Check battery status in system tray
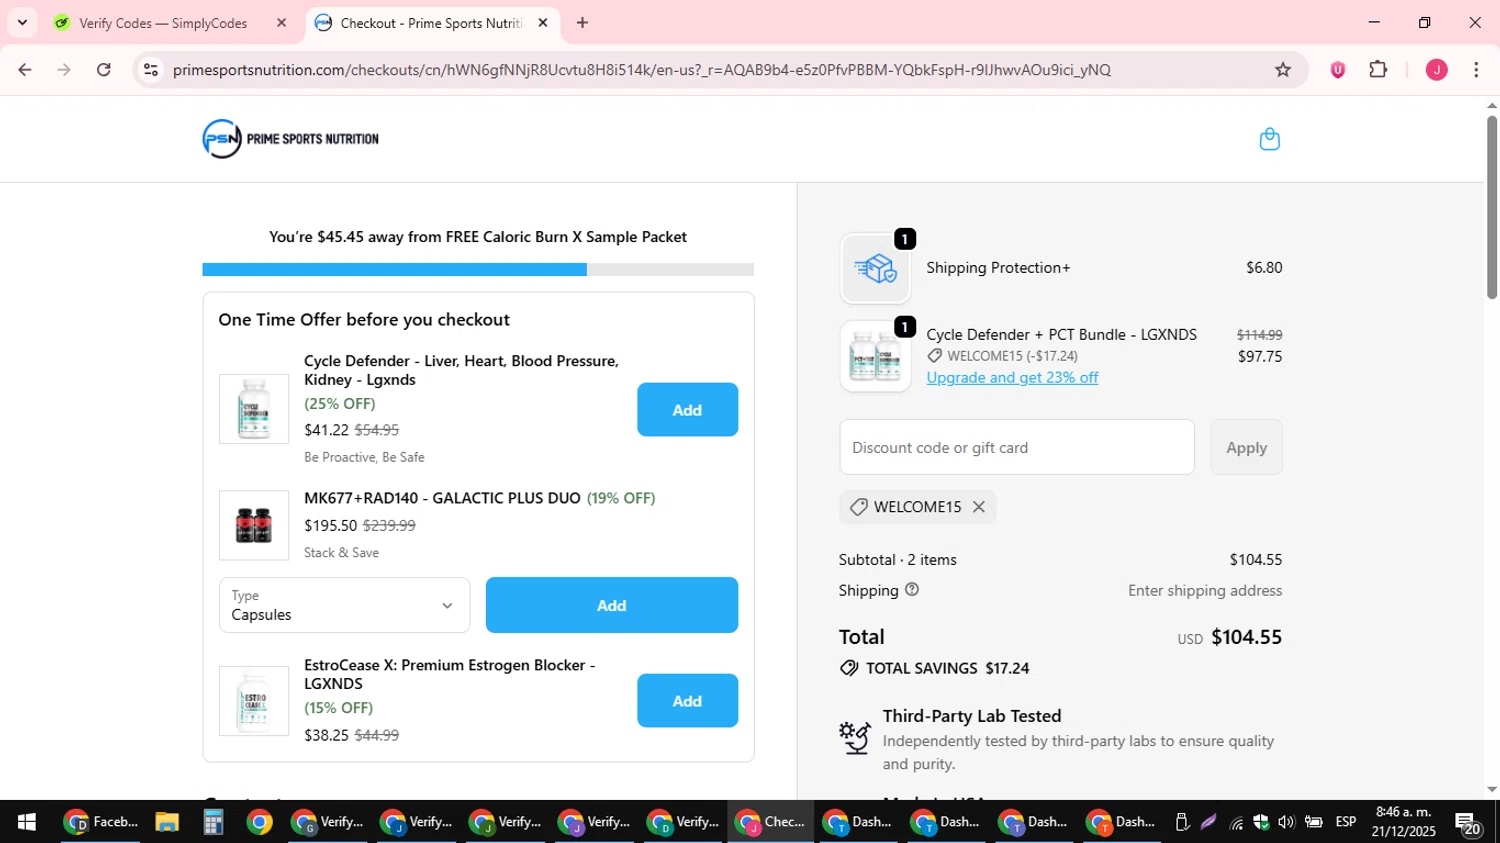This screenshot has height=843, width=1500. pyautogui.click(x=1313, y=822)
